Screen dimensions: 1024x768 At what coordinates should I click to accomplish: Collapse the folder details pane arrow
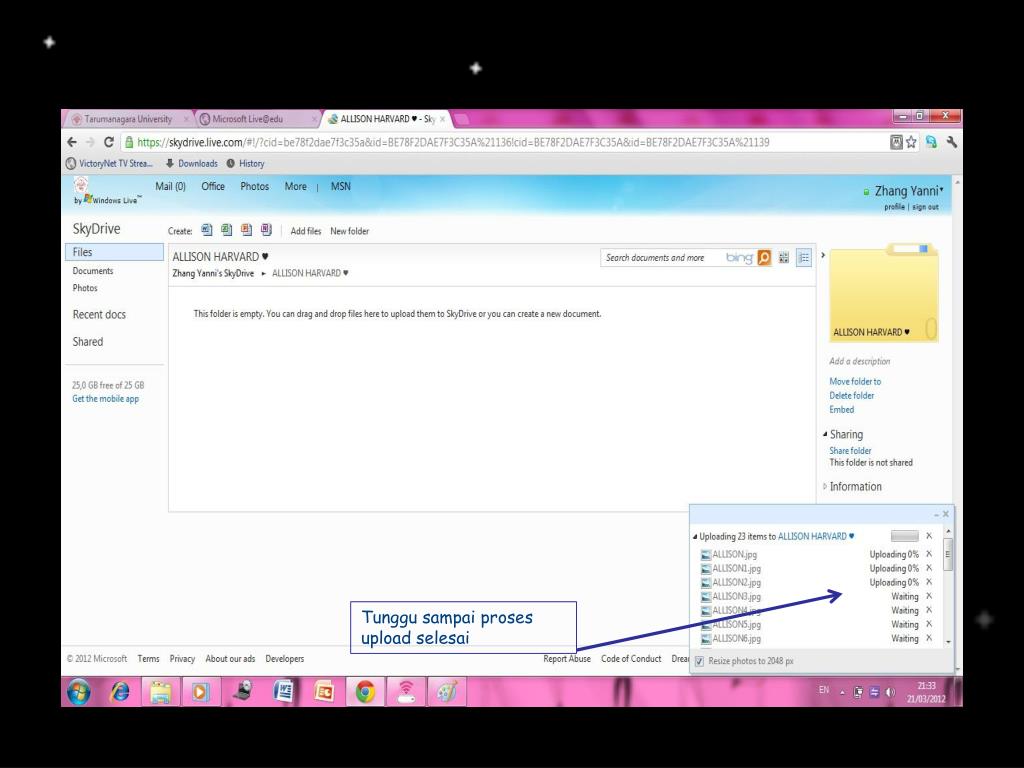[x=823, y=255]
